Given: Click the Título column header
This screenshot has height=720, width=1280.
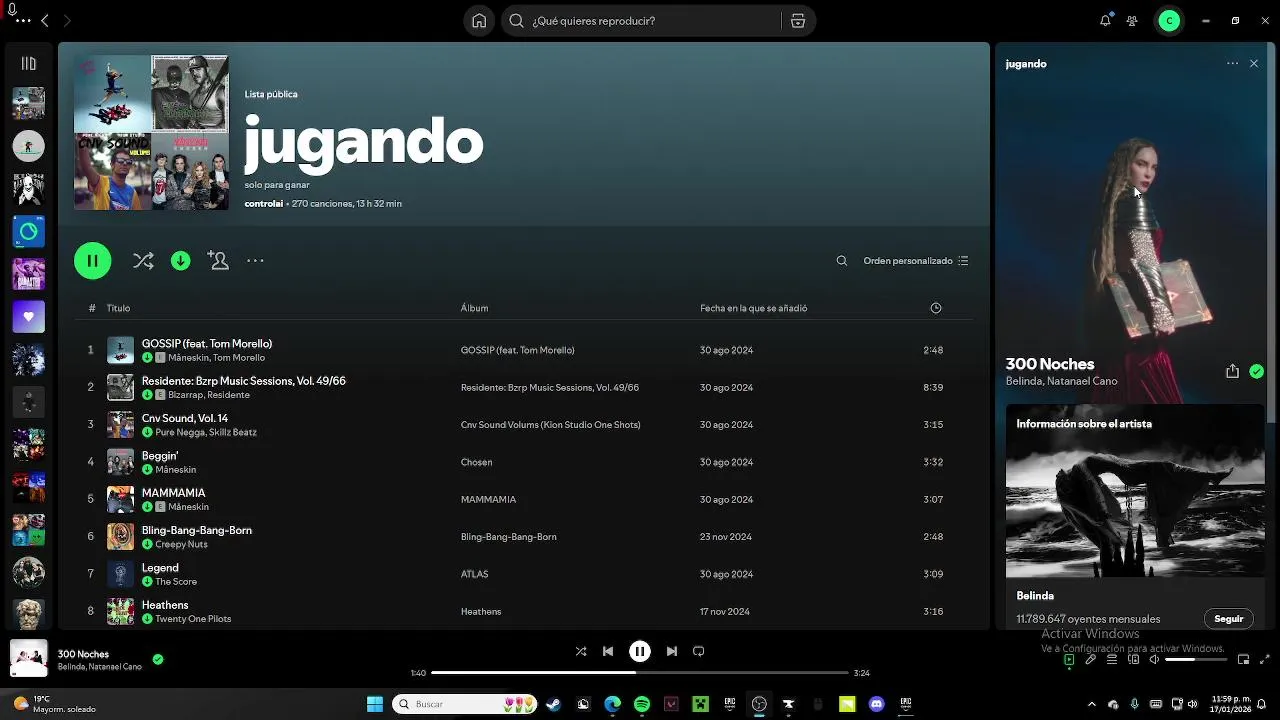Looking at the screenshot, I should coord(119,308).
